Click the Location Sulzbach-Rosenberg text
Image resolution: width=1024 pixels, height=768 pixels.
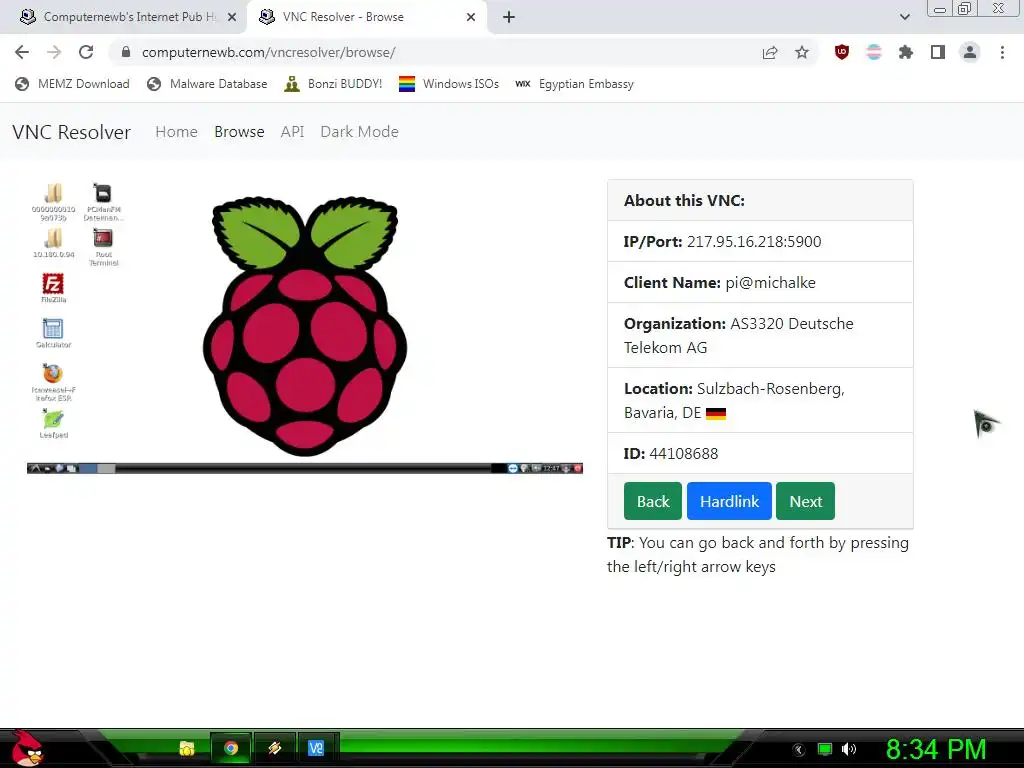pos(734,400)
